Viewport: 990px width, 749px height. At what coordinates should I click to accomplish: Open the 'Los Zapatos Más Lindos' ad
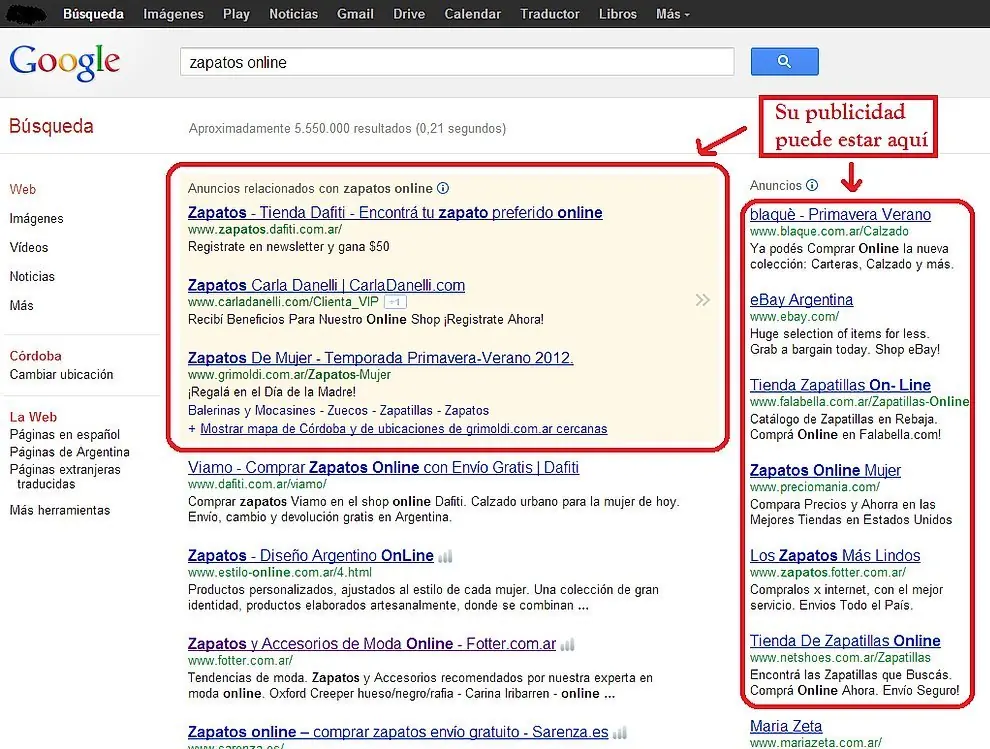click(x=835, y=556)
